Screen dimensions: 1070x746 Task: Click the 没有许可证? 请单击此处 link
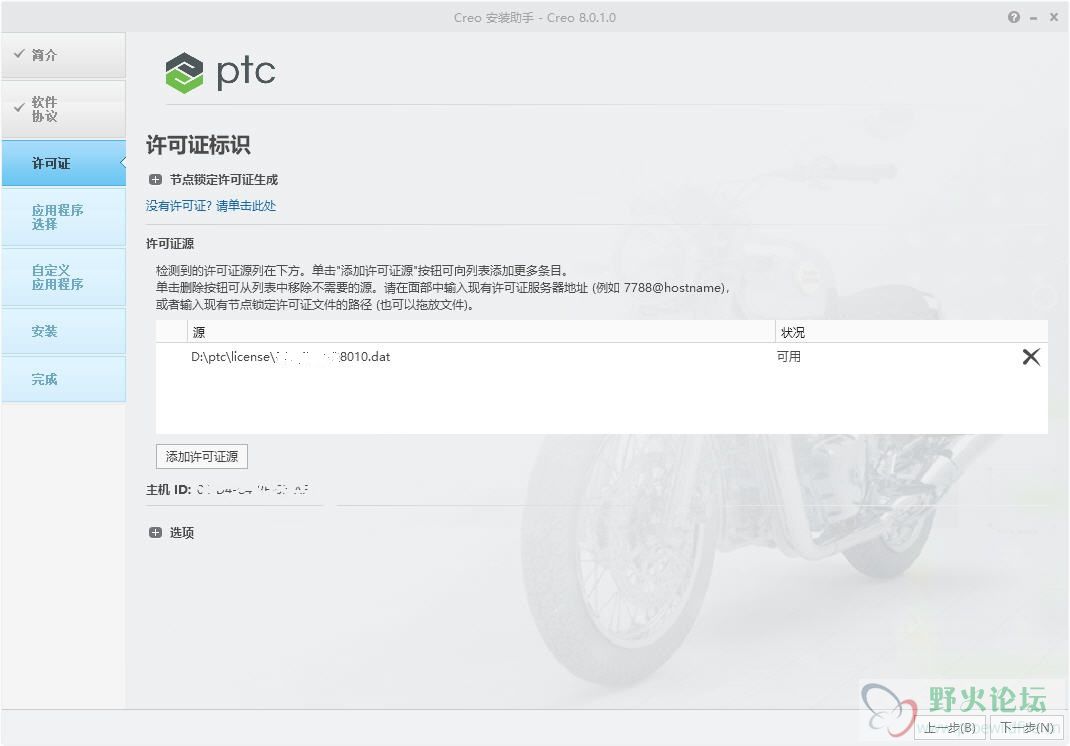coord(211,205)
